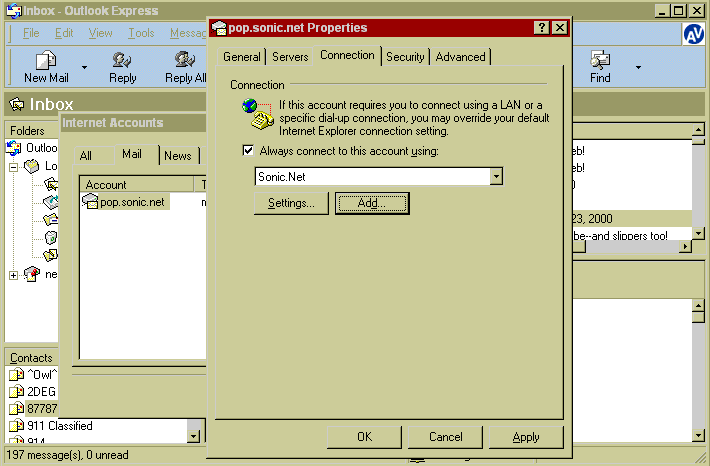Click the Add... button
Viewport: 710px width, 466px height.
(372, 203)
